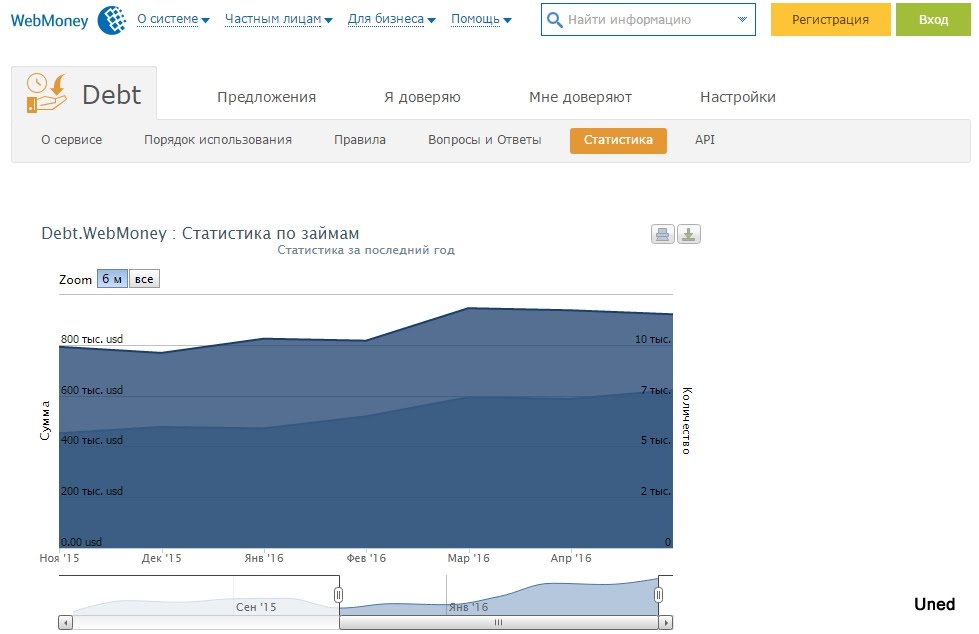
Task: Click the navigator scrollbar left arrow
Action: pos(66,623)
